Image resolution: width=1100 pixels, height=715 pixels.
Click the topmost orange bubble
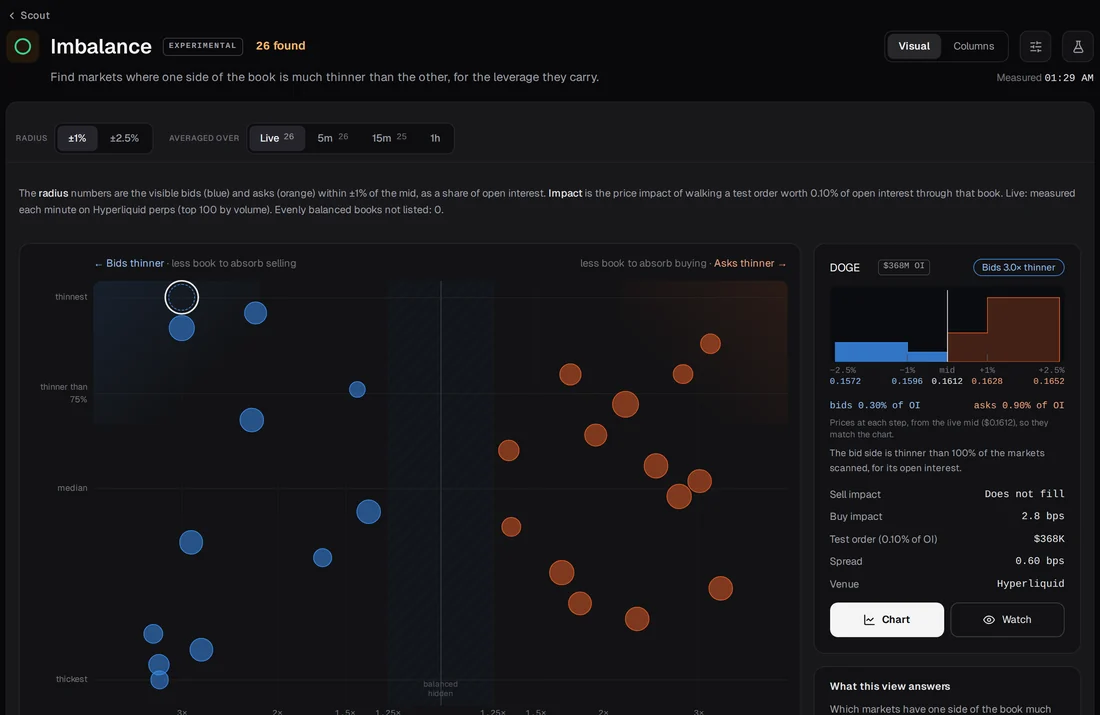tap(710, 344)
